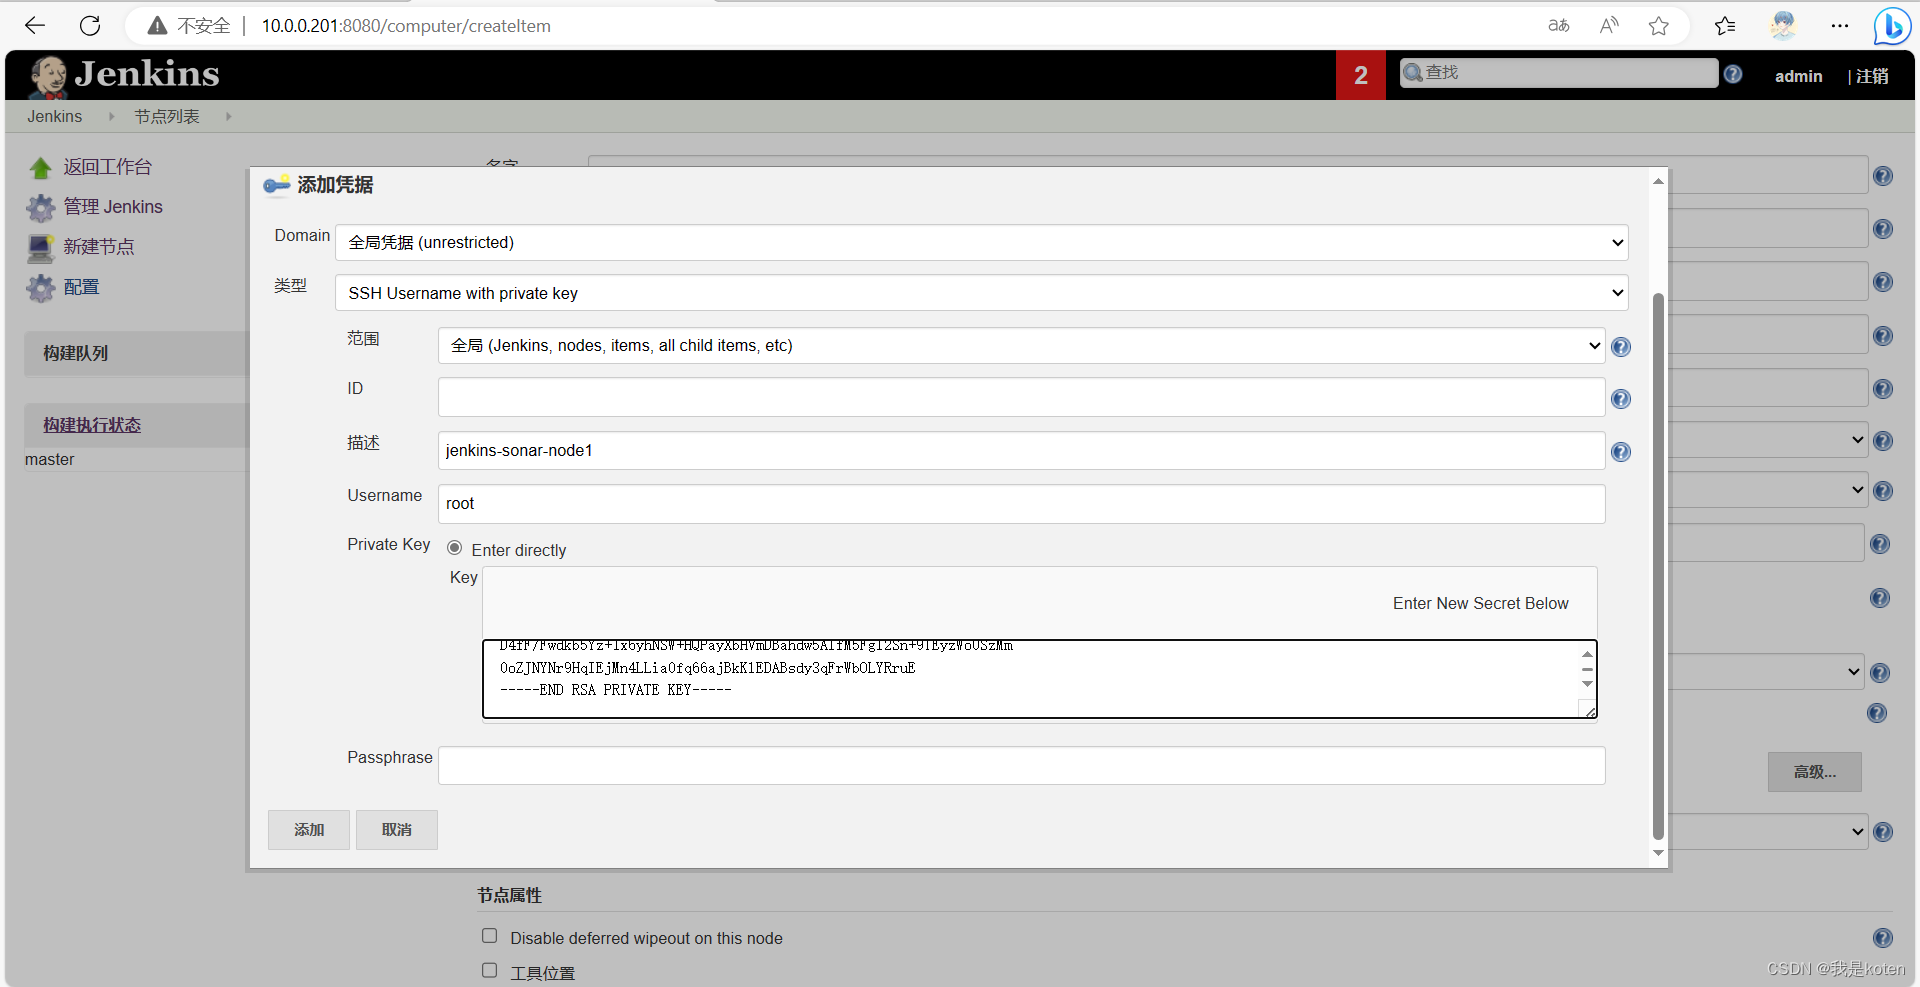Click the green up-arrow 返回工作台 icon
The image size is (1920, 987).
tap(40, 167)
